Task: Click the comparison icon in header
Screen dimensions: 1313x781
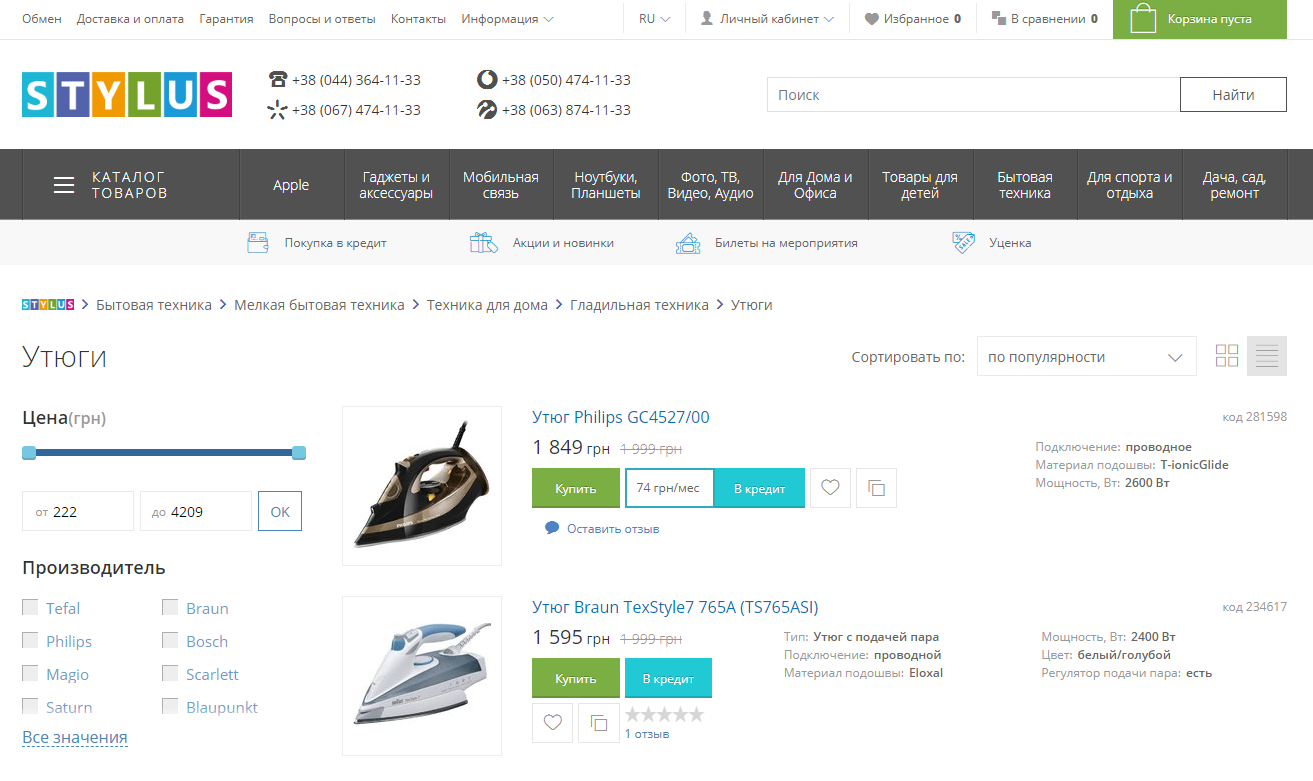Action: [998, 18]
